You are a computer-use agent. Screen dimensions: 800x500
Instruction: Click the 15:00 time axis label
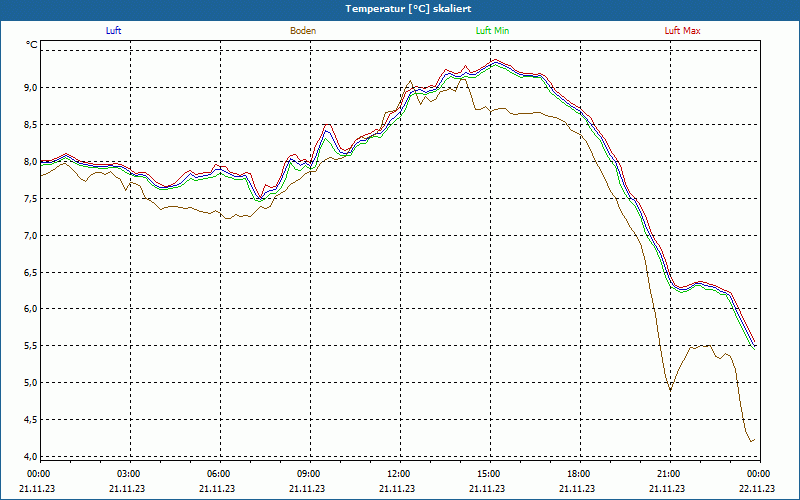pos(489,474)
